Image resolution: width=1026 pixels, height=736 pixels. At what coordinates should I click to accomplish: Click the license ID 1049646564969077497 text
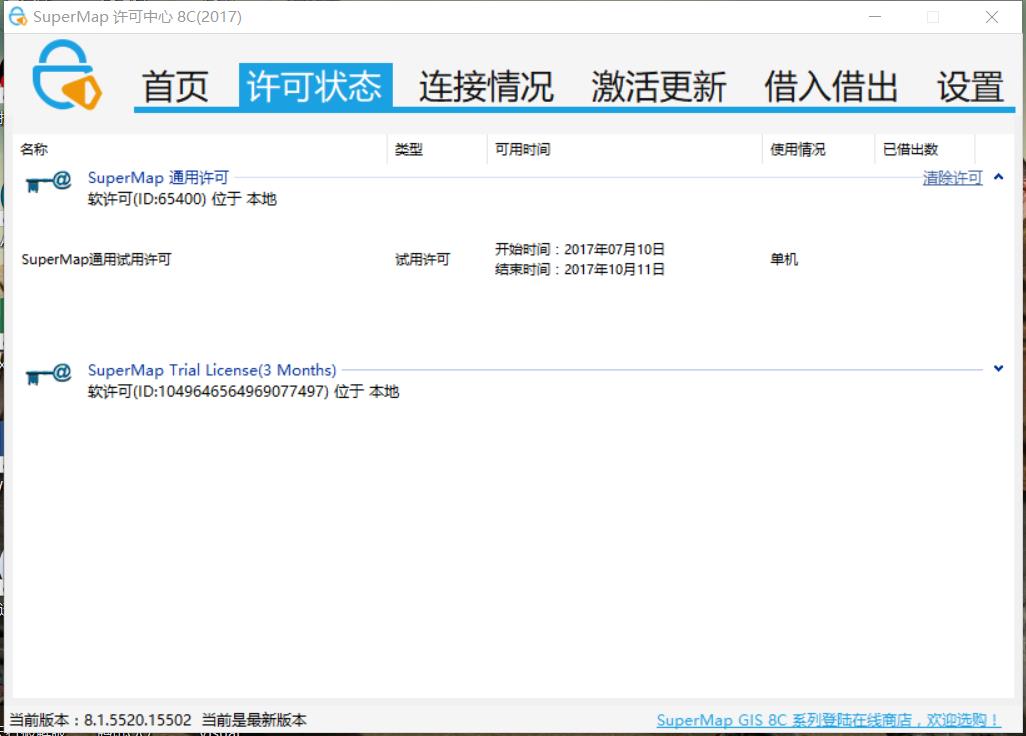click(241, 391)
